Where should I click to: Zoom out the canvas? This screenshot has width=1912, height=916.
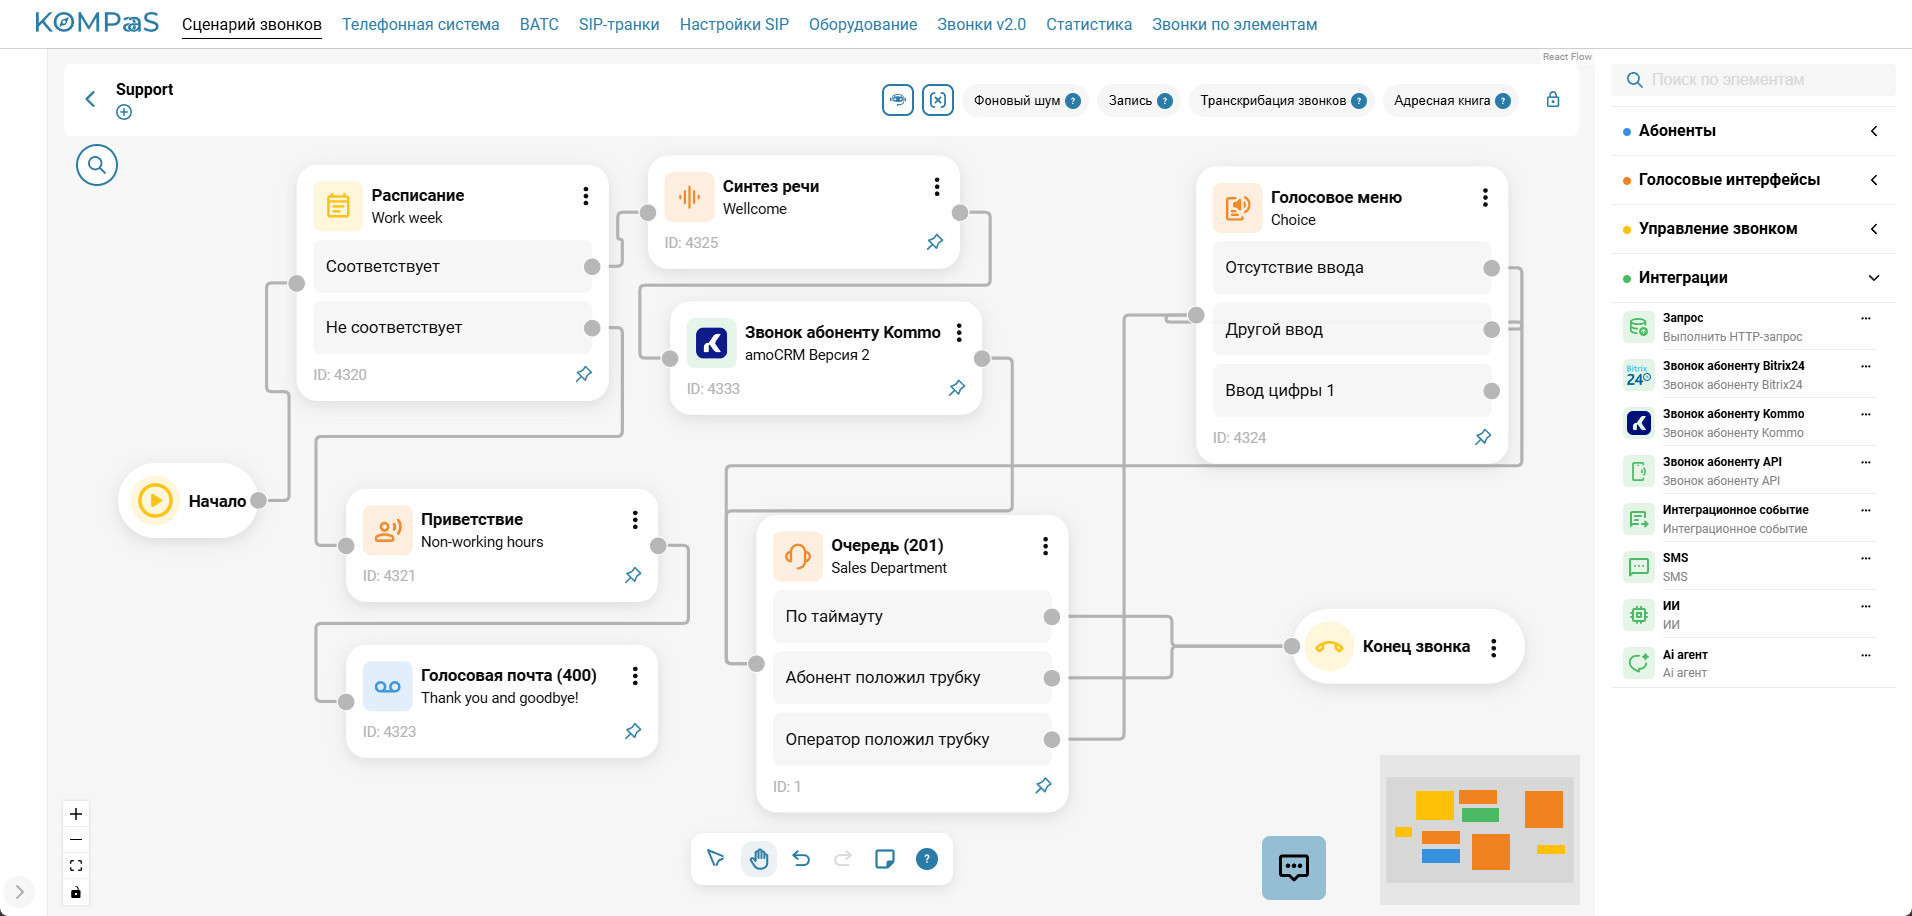coord(76,840)
